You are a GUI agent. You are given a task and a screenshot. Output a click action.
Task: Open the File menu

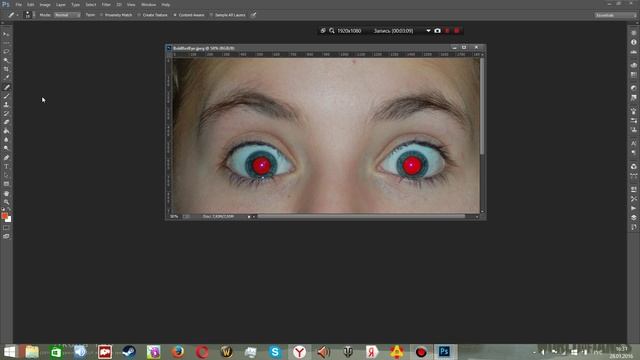coord(18,4)
